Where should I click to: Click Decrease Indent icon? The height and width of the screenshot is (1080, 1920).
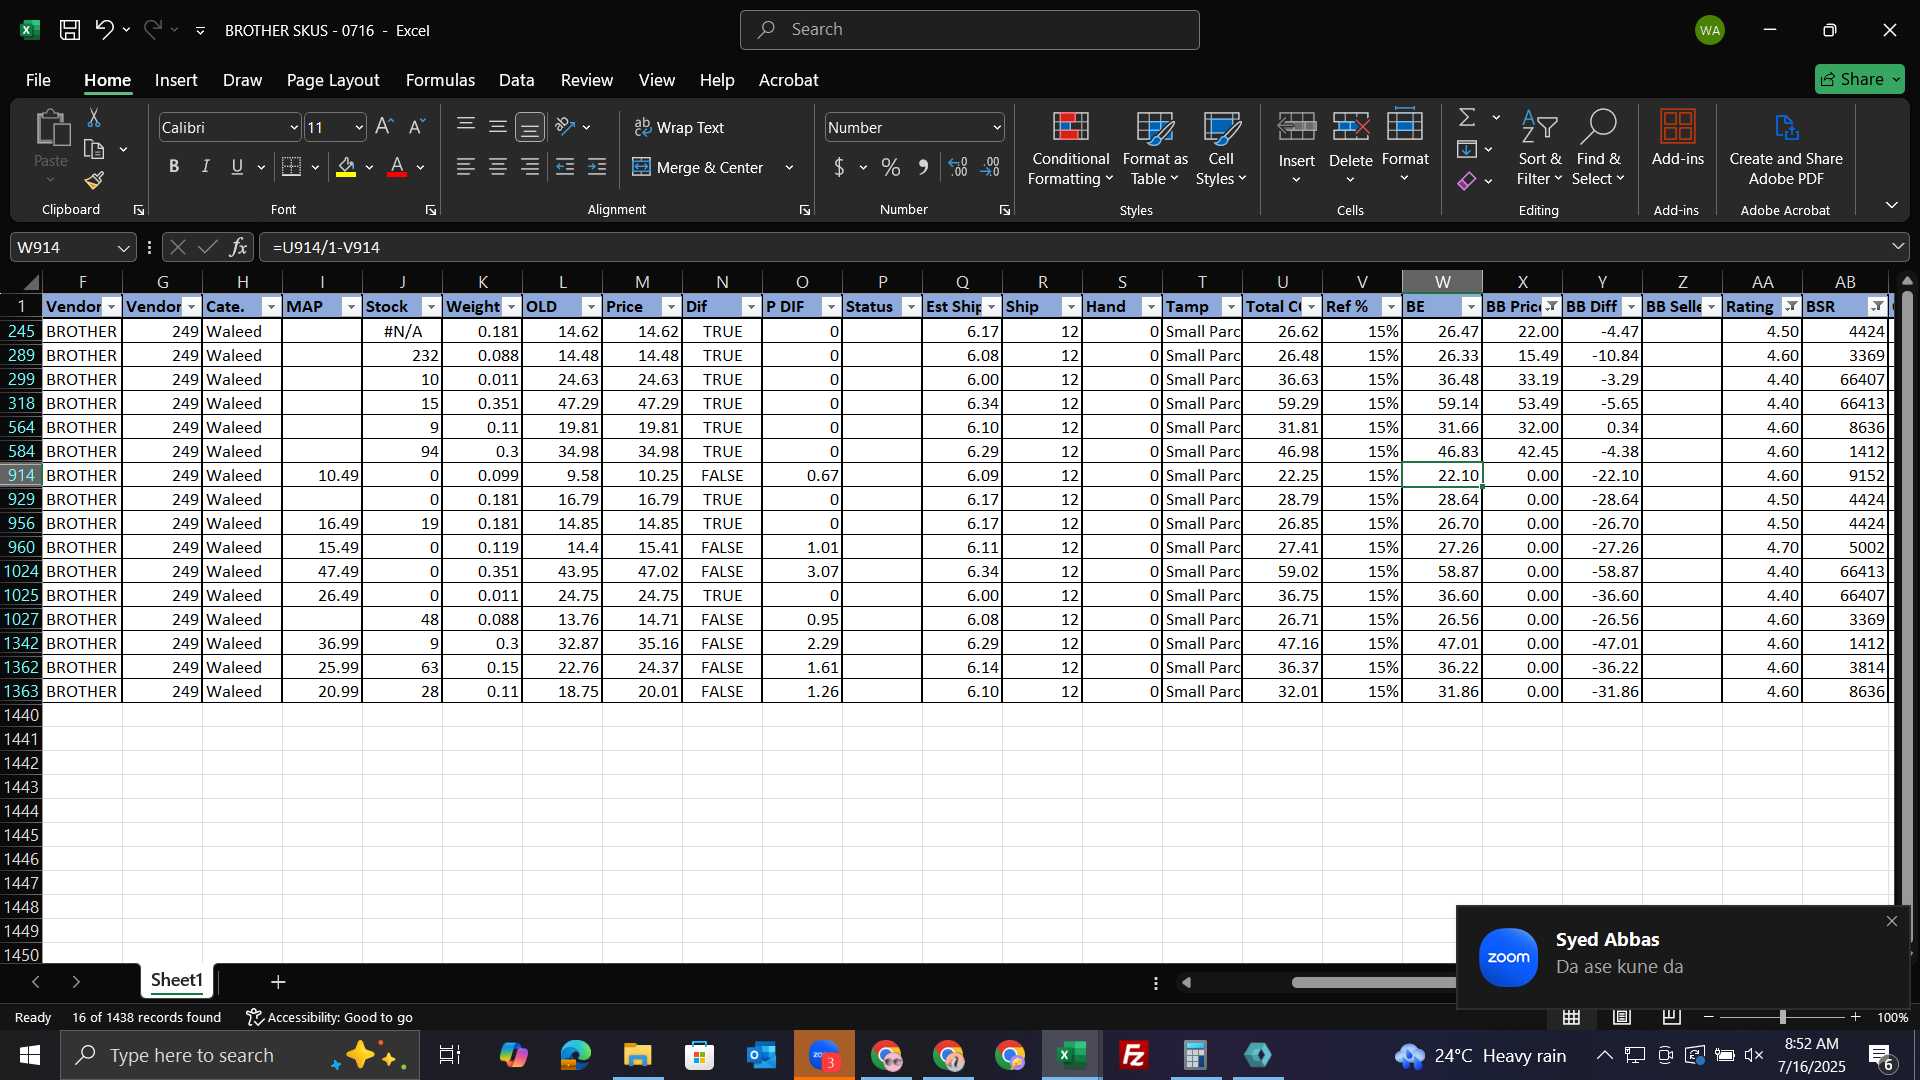point(565,168)
